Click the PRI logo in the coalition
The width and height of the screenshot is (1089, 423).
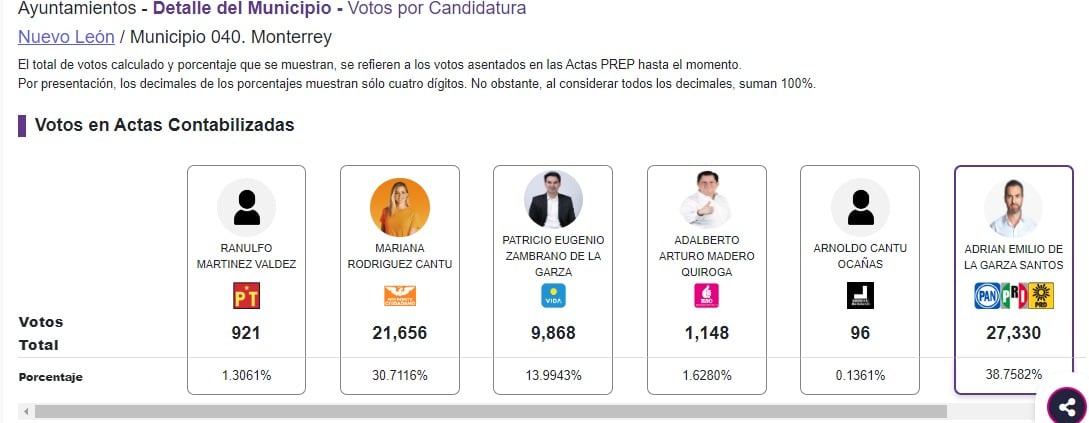click(x=1014, y=296)
